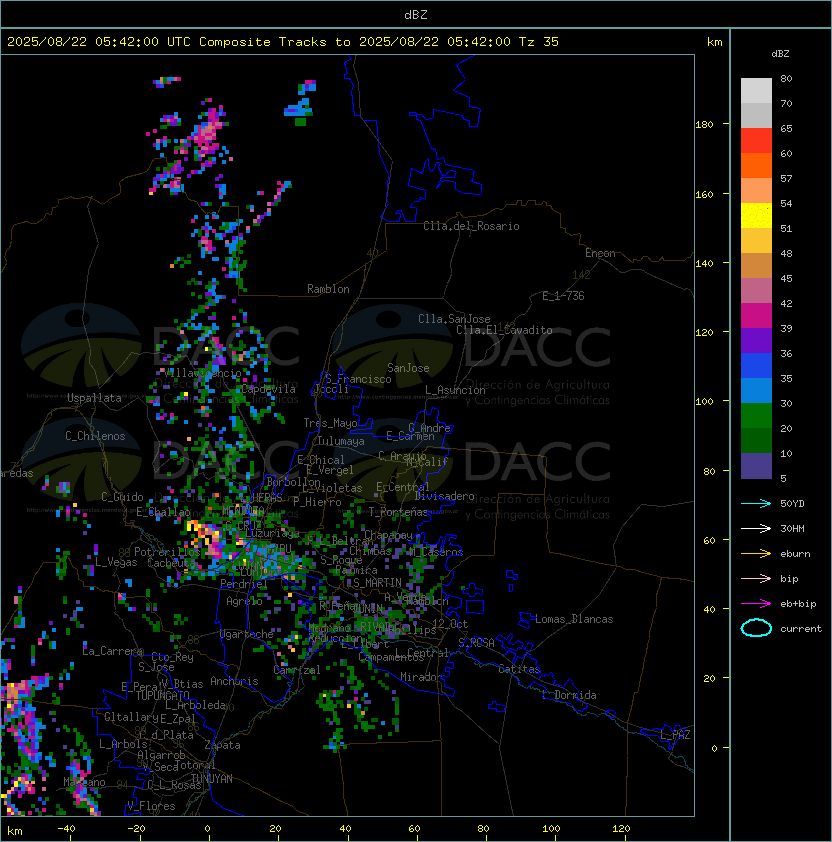Click the 'Villavicencio' map label
This screenshot has width=832, height=842.
[x=204, y=373]
